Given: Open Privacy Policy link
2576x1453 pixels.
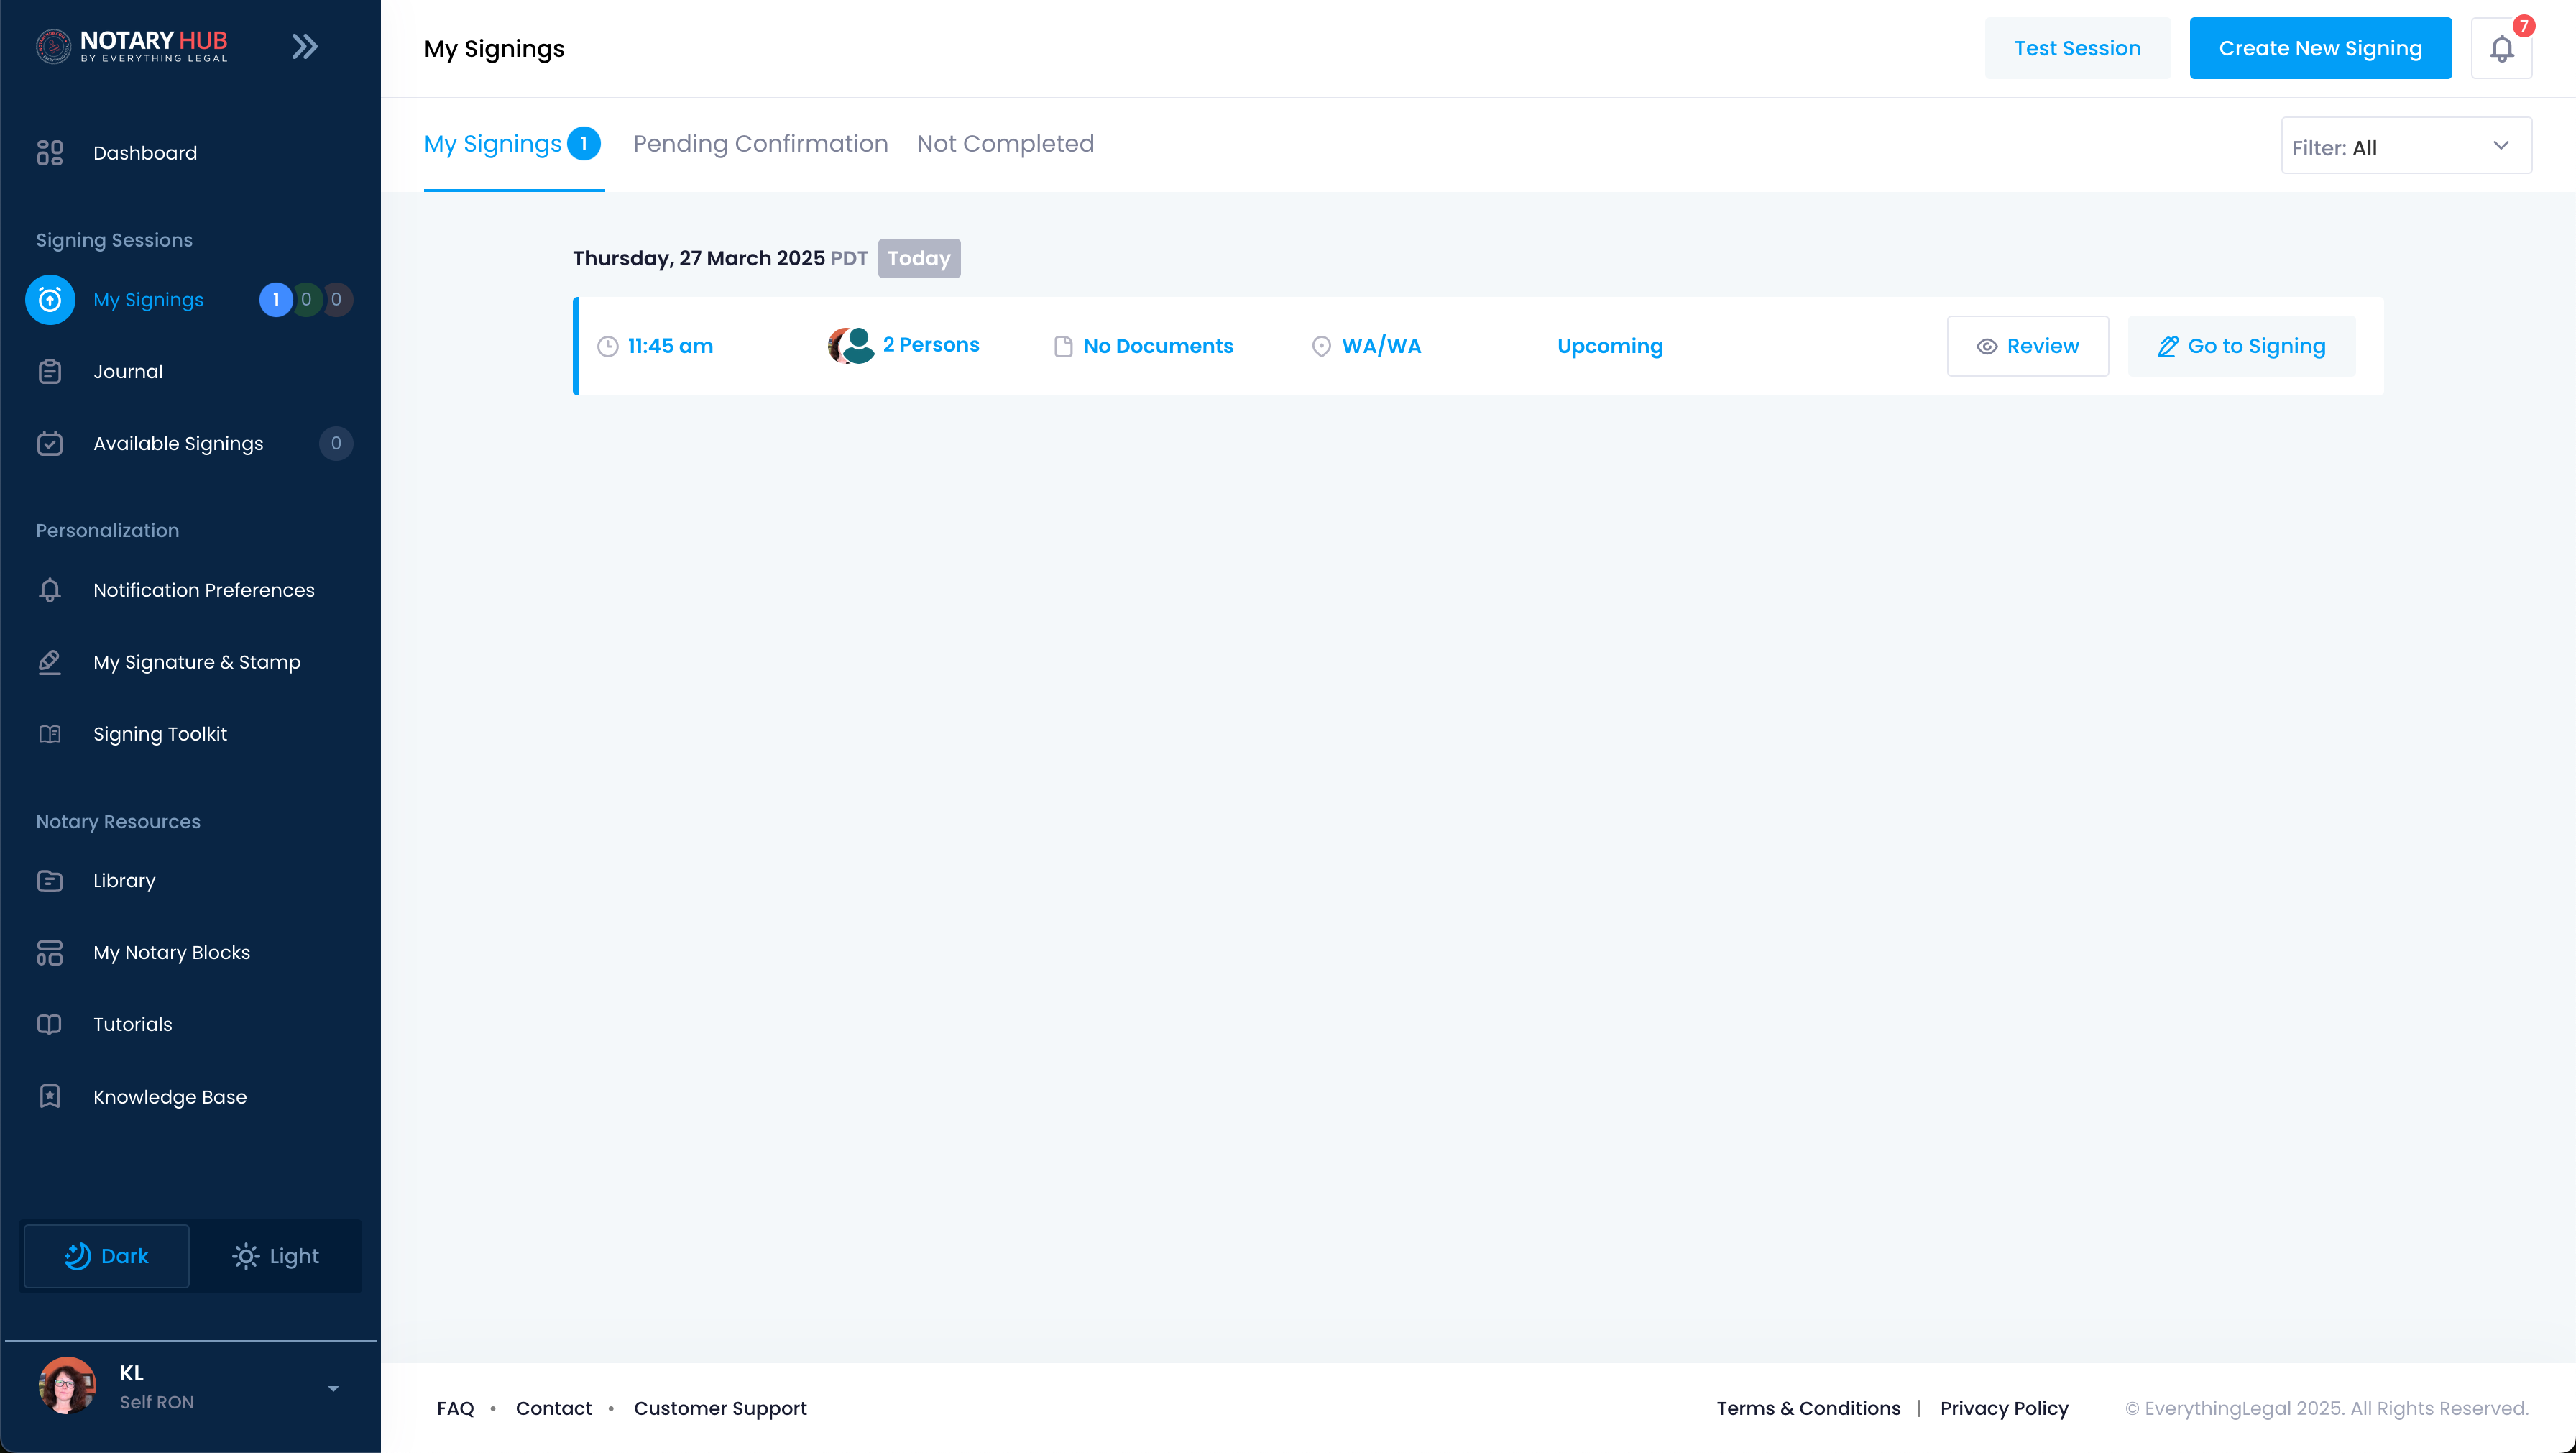Looking at the screenshot, I should pyautogui.click(x=2004, y=1408).
